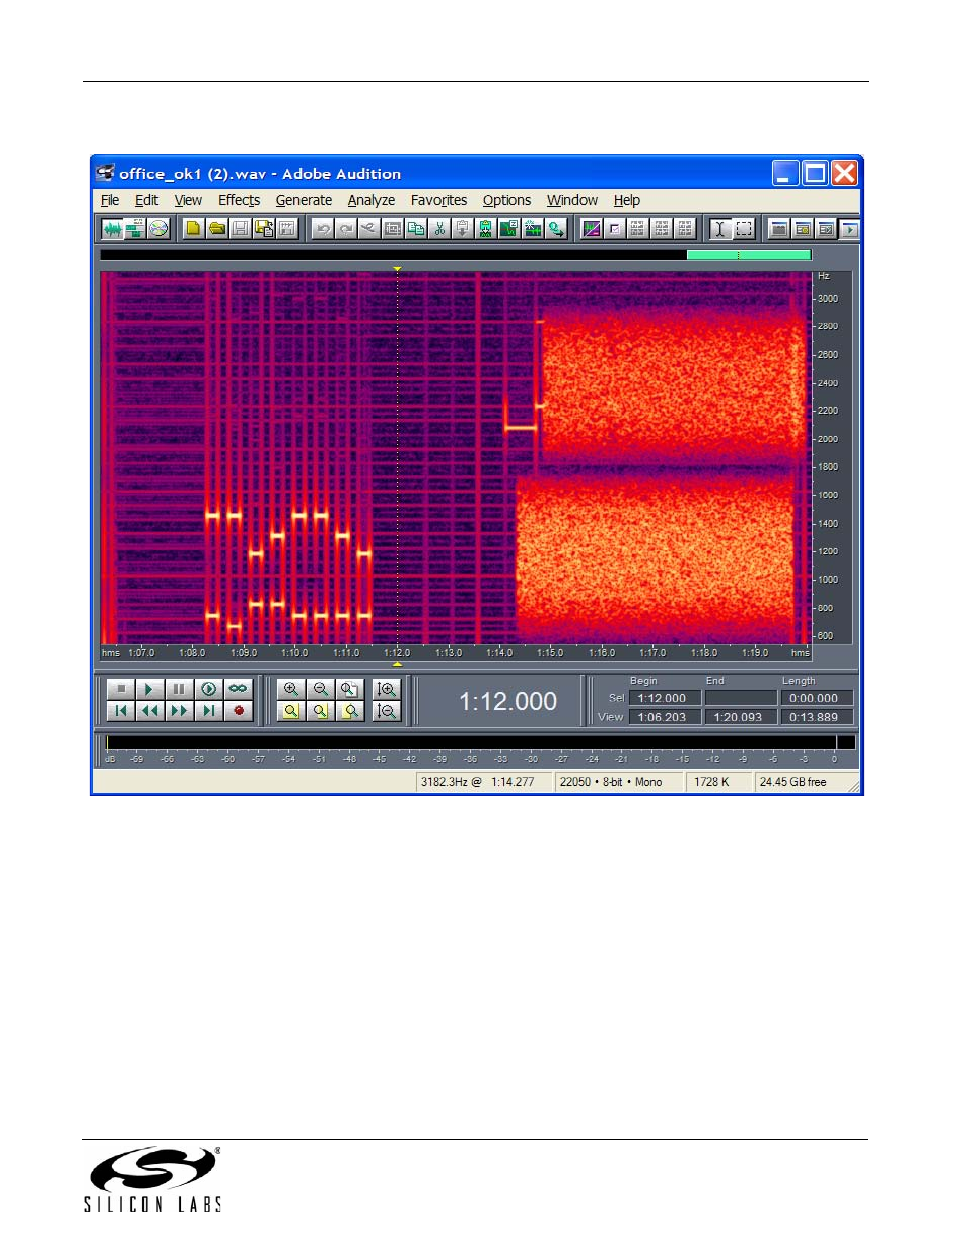Image resolution: width=954 pixels, height=1235 pixels.
Task: Cut the selected audio
Action: click(x=439, y=228)
